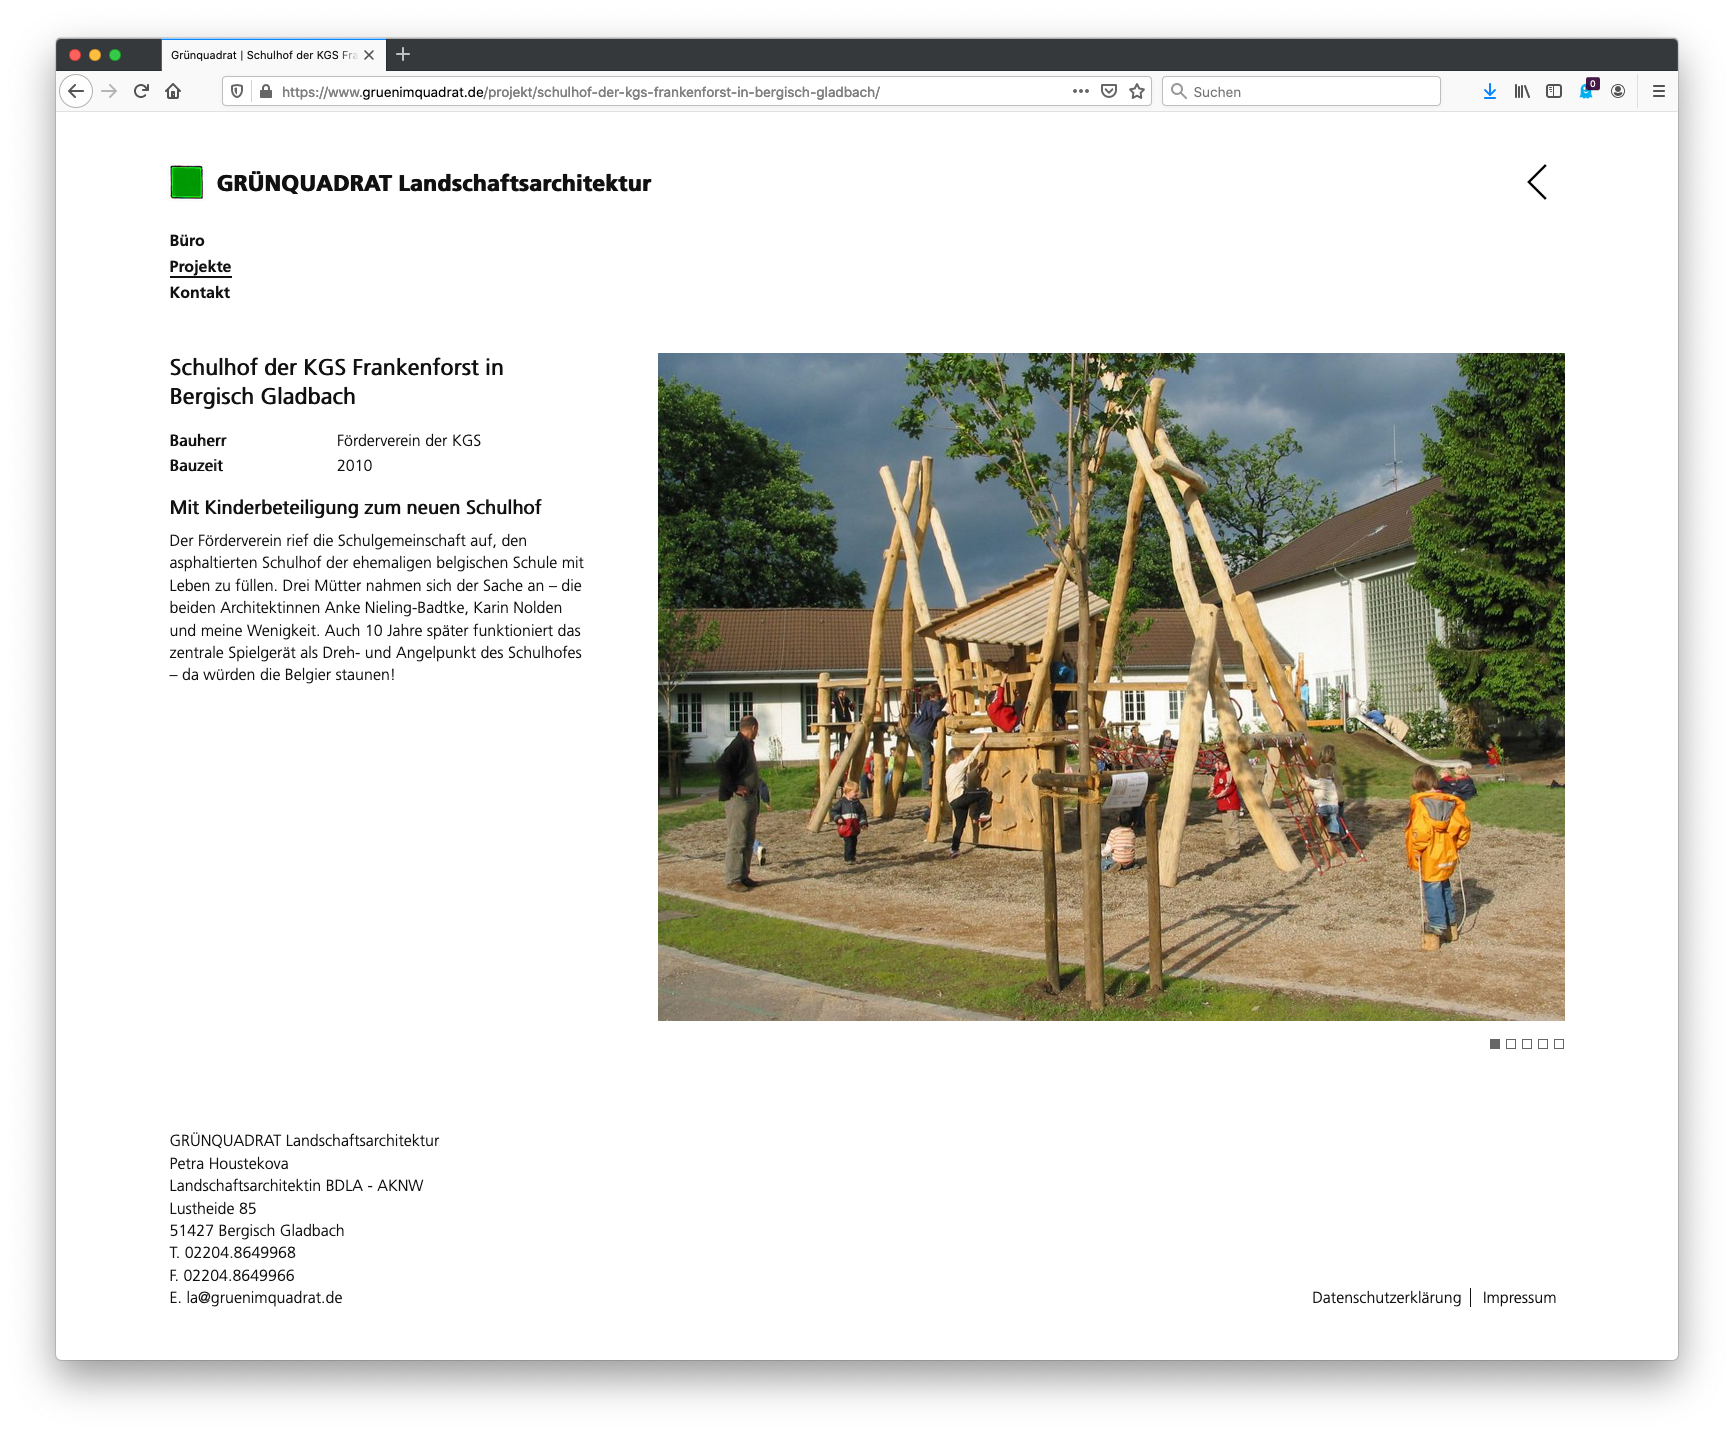1734x1434 pixels.
Task: Click footer fax 'F. 02204.8649966'
Action: (x=232, y=1275)
